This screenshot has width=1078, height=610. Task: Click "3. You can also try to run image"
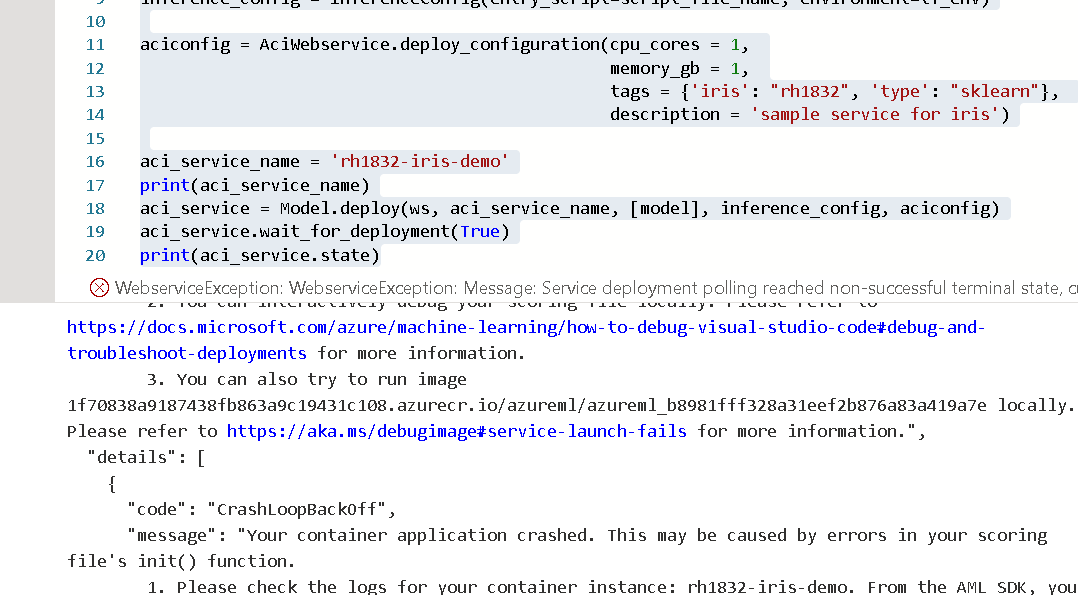(307, 380)
